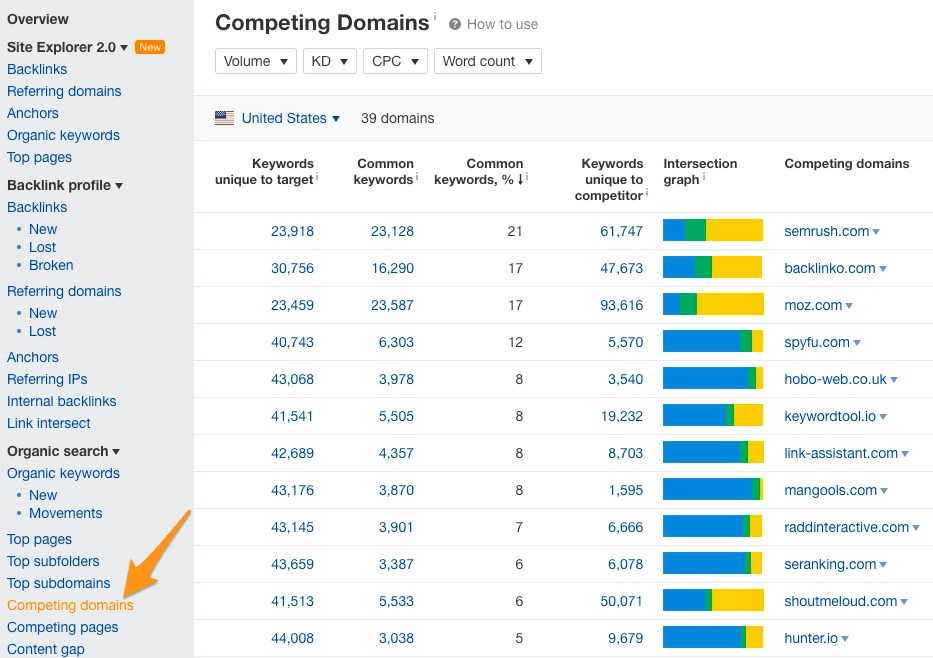Open the Volume filter dropdown
The width and height of the screenshot is (933, 658).
(x=256, y=61)
